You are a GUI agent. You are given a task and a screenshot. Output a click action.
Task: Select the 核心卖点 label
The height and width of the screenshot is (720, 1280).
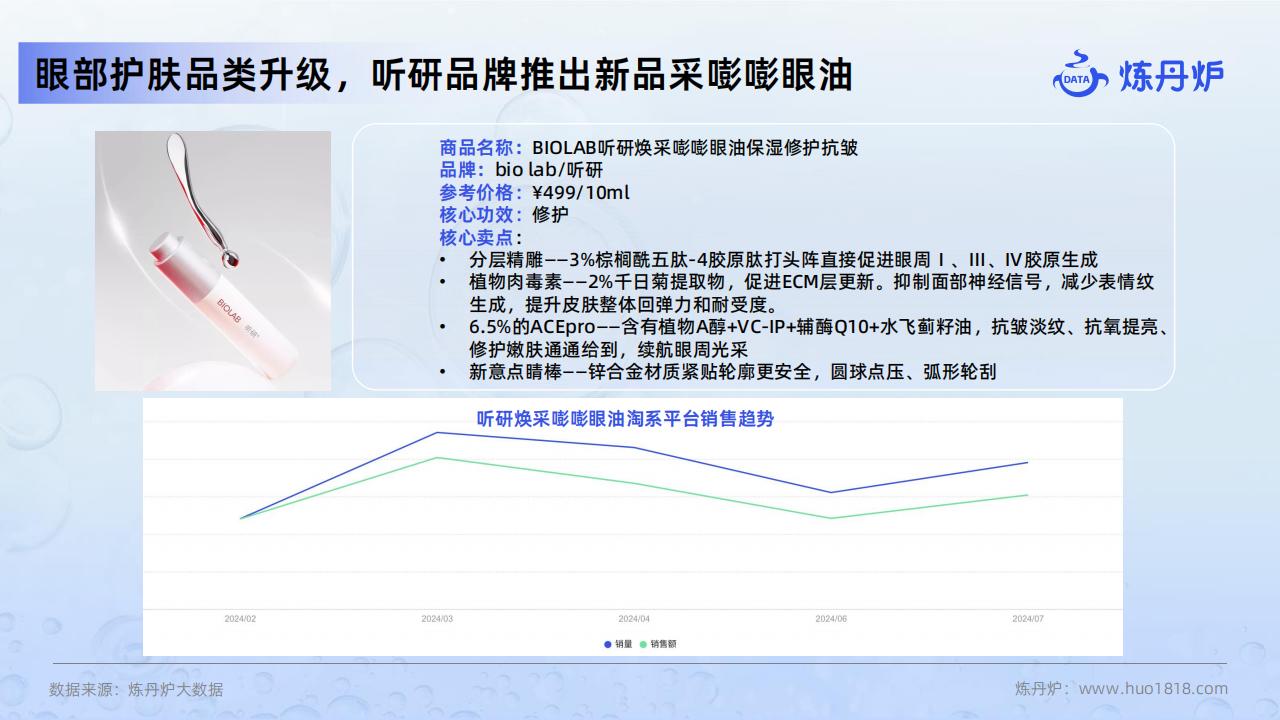481,237
